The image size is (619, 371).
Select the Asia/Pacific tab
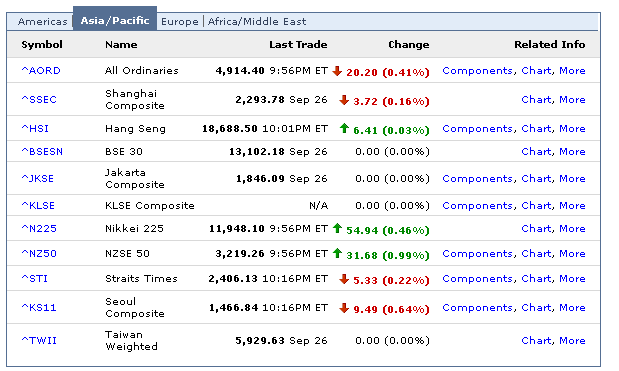coord(115,21)
